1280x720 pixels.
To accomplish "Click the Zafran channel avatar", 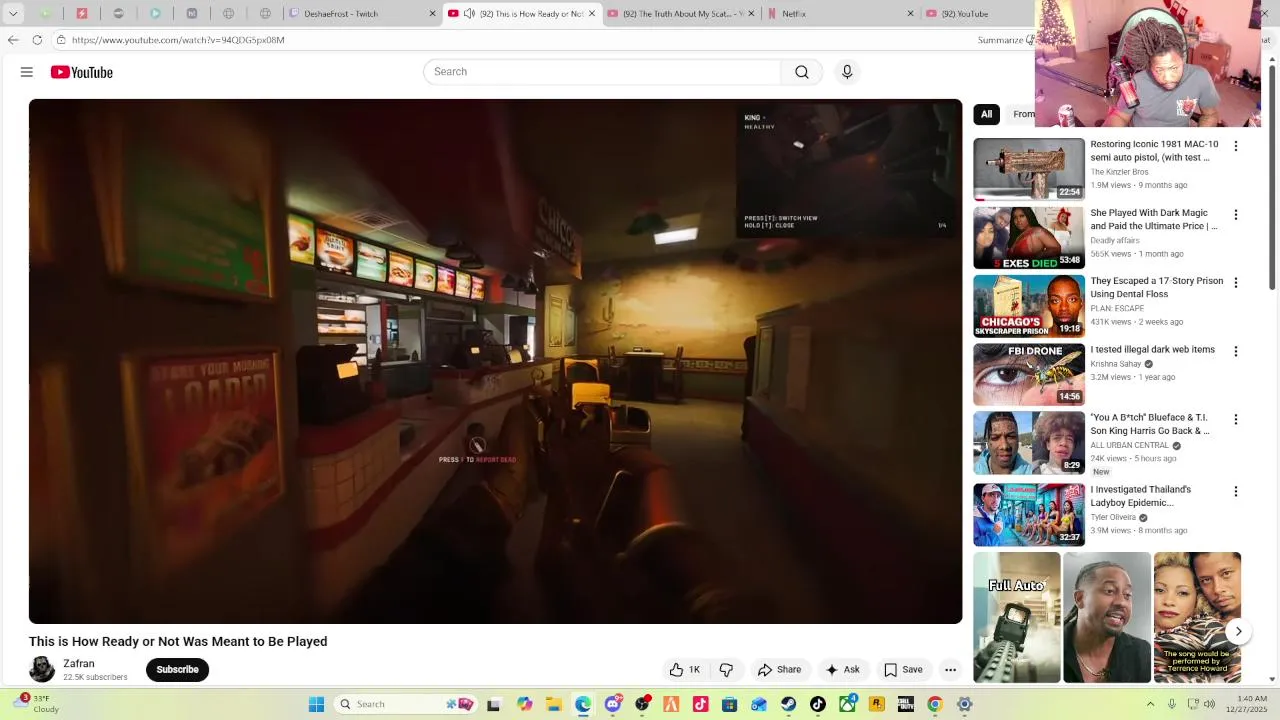I will click(x=42, y=669).
